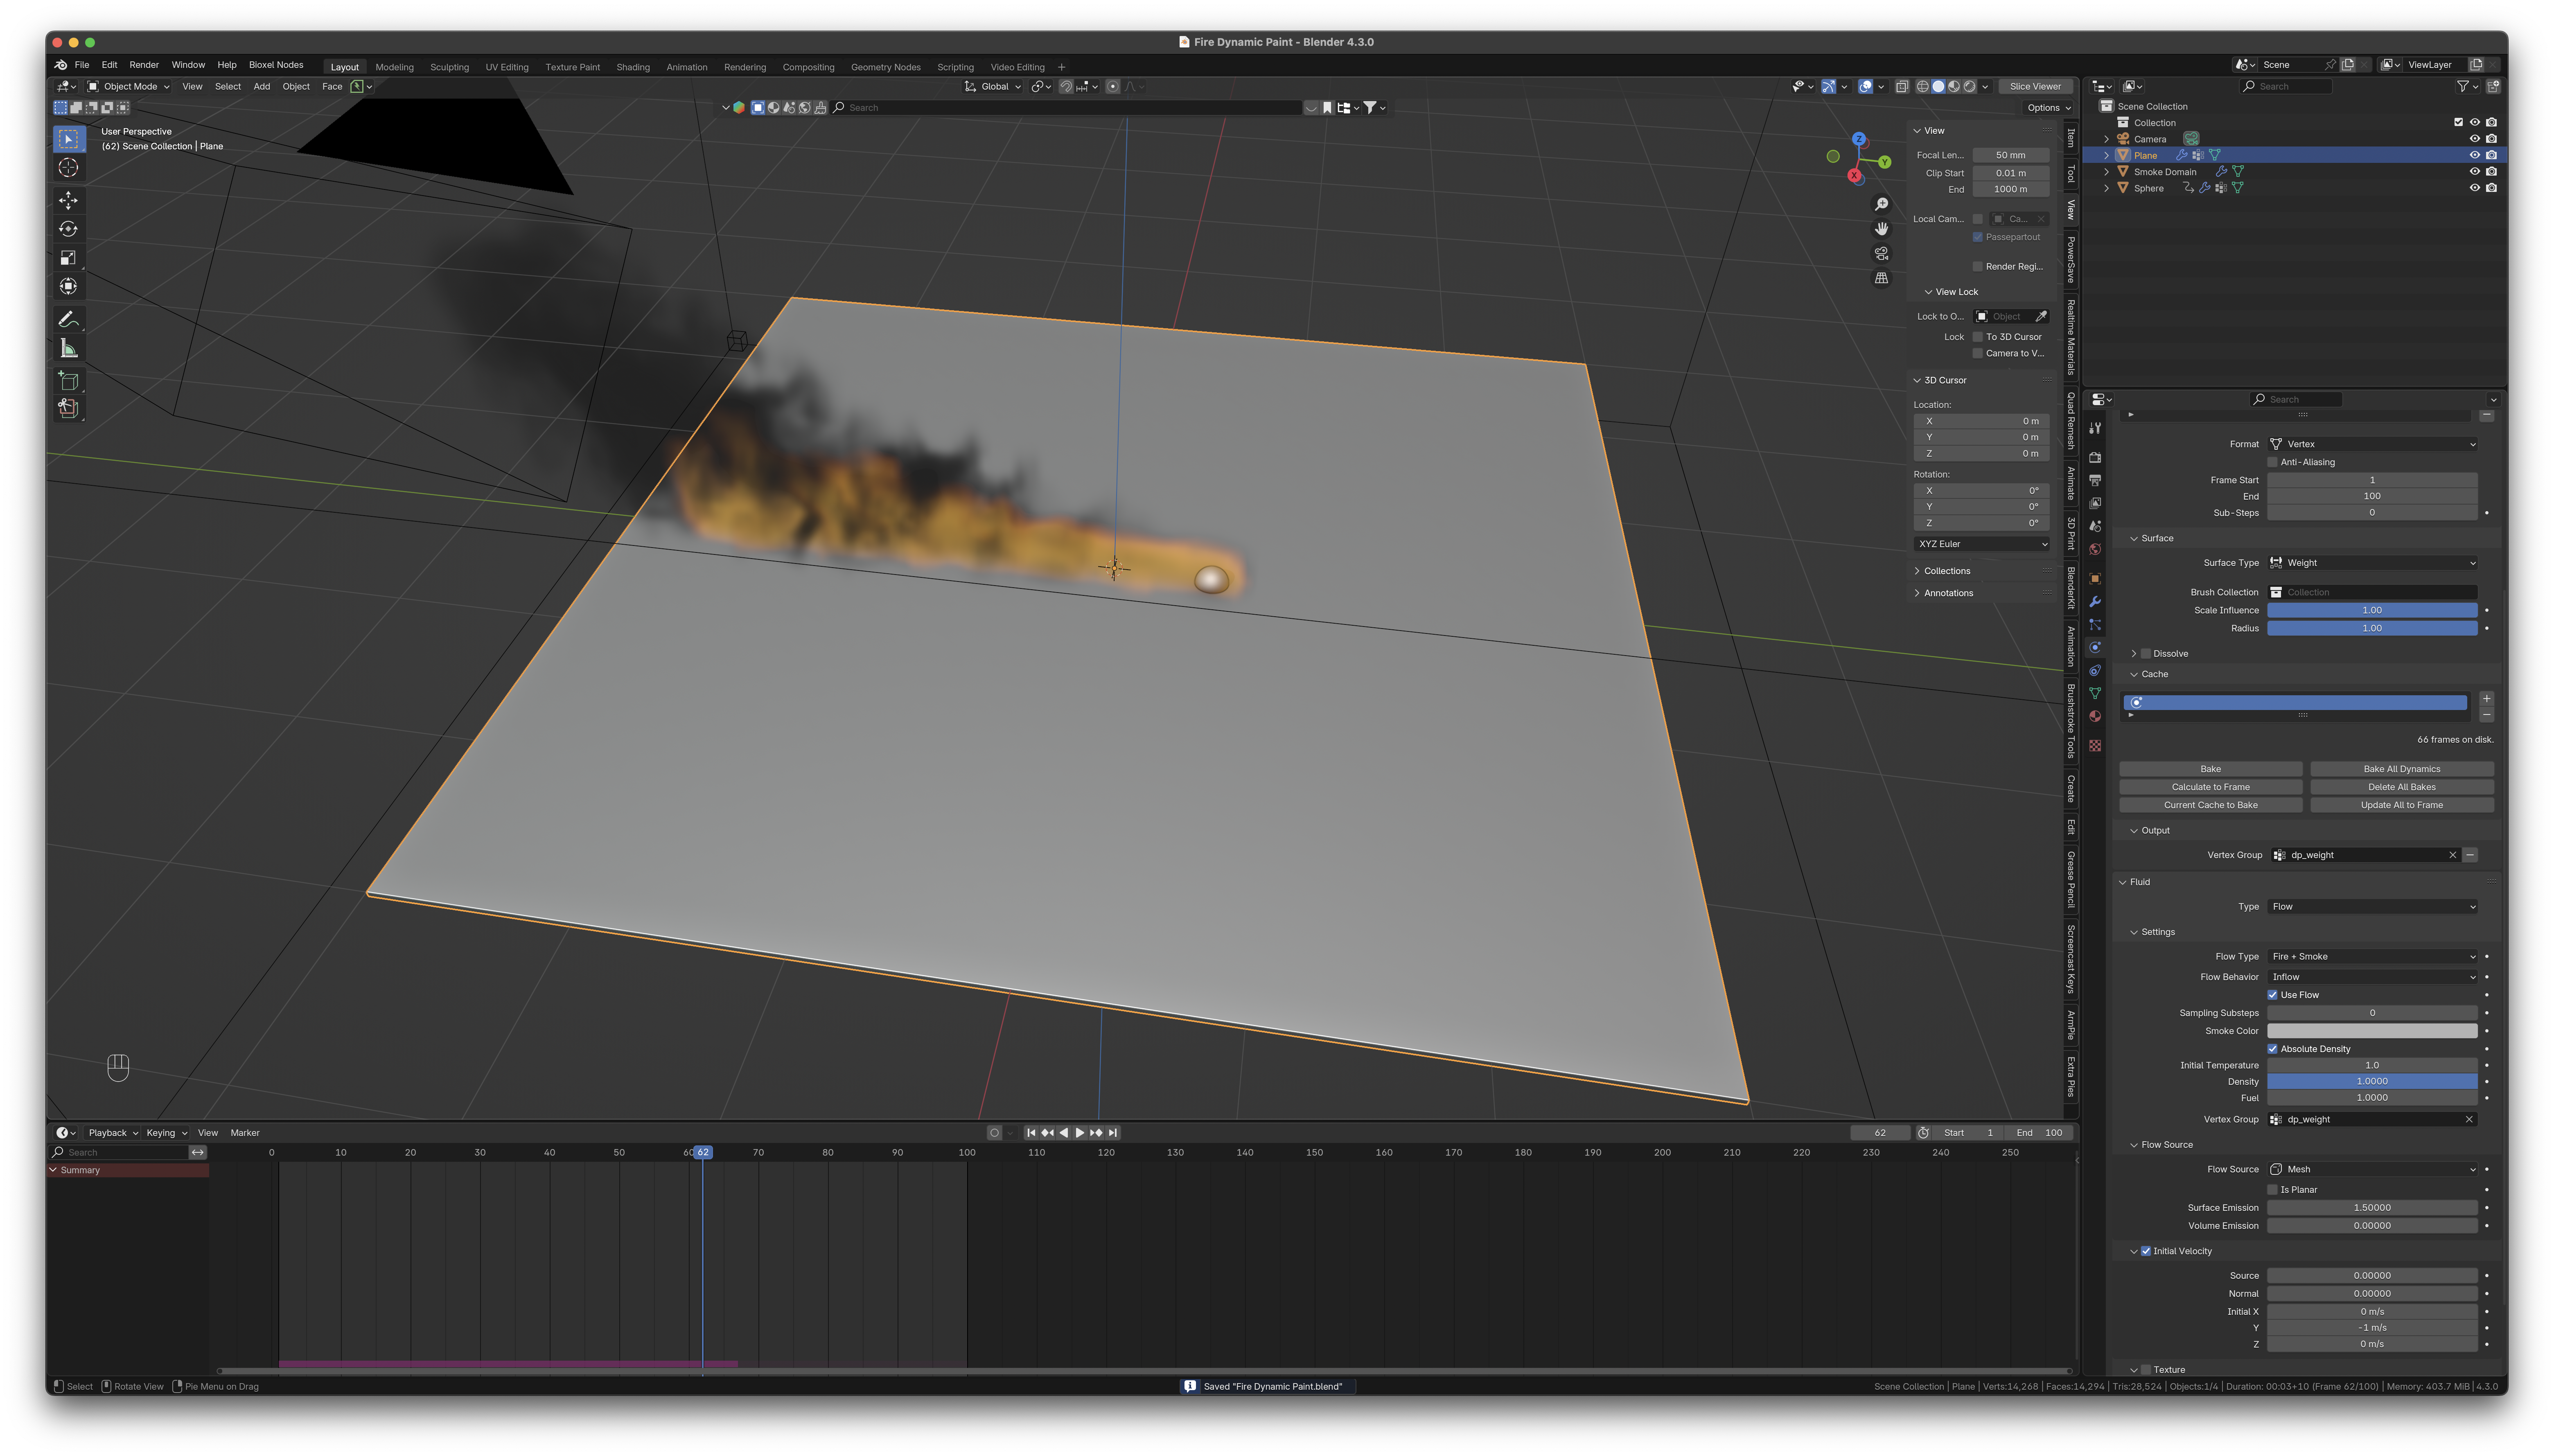2554x1456 pixels.
Task: Switch to the Shading workspace tab
Action: pos(633,67)
